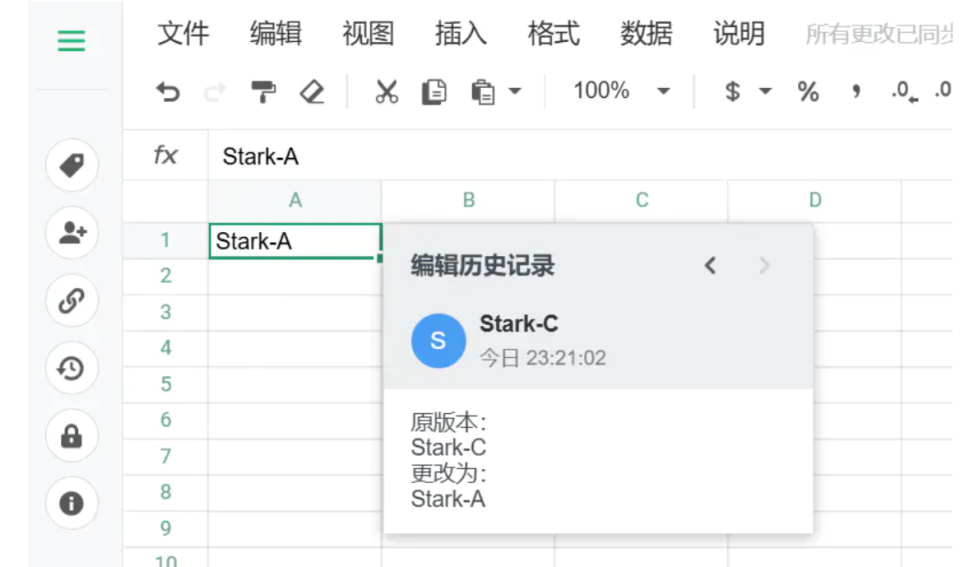Screen dimensions: 960x567
Task: Click the add collaborator person icon
Action: [x=71, y=233]
